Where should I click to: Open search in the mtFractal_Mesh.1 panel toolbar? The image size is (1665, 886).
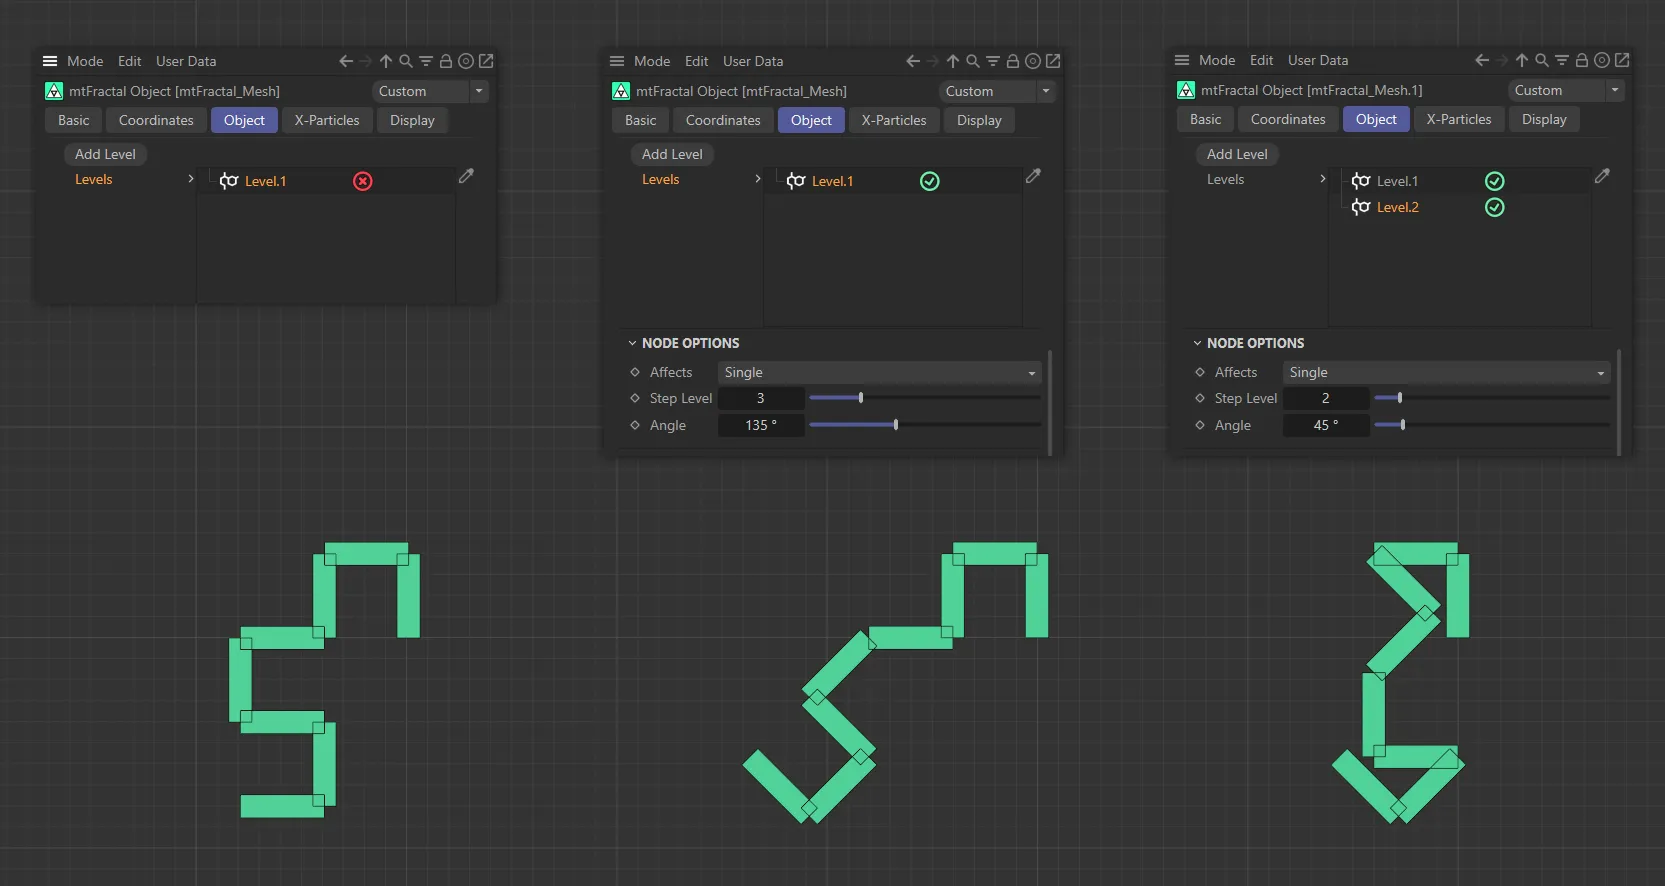click(x=1541, y=60)
